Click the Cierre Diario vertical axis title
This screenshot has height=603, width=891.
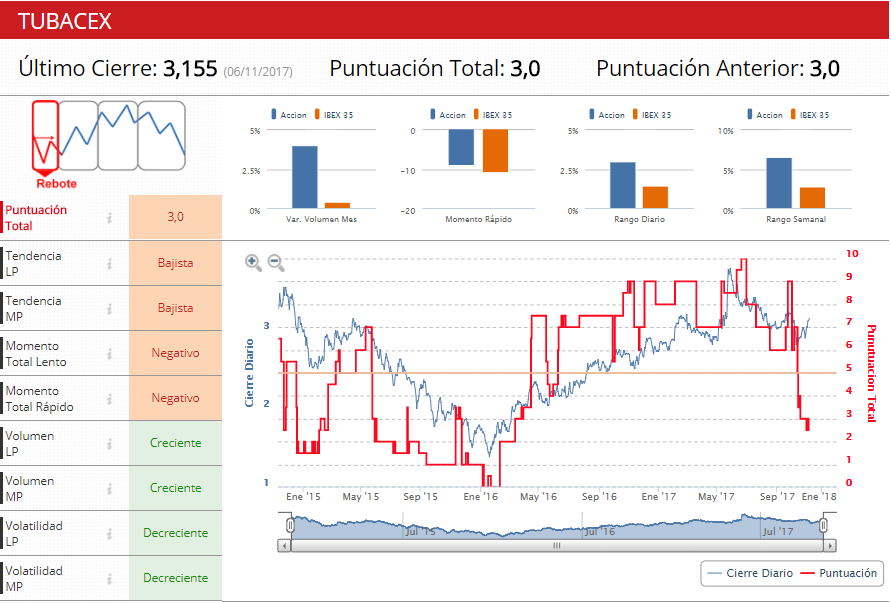pos(249,373)
